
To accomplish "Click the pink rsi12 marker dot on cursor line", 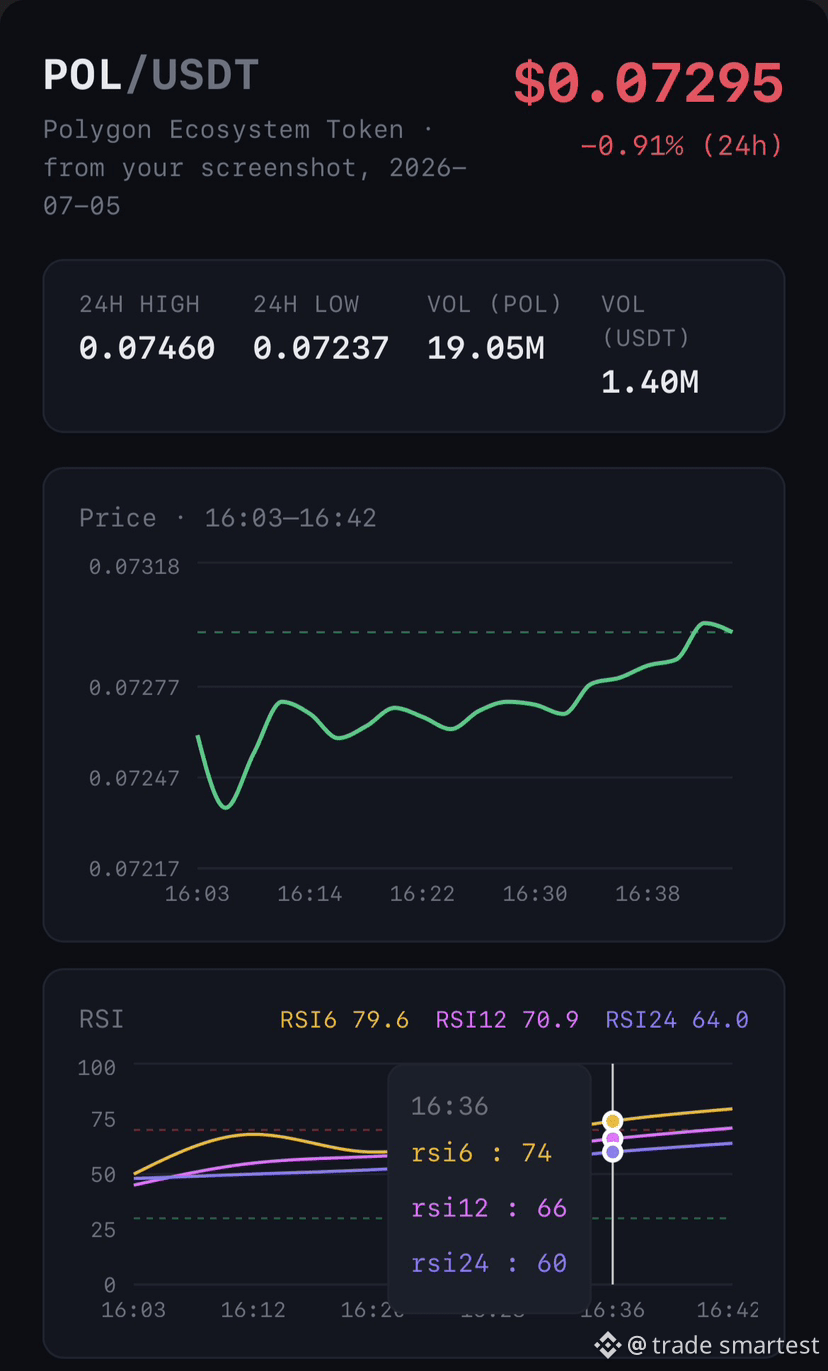I will click(613, 1139).
